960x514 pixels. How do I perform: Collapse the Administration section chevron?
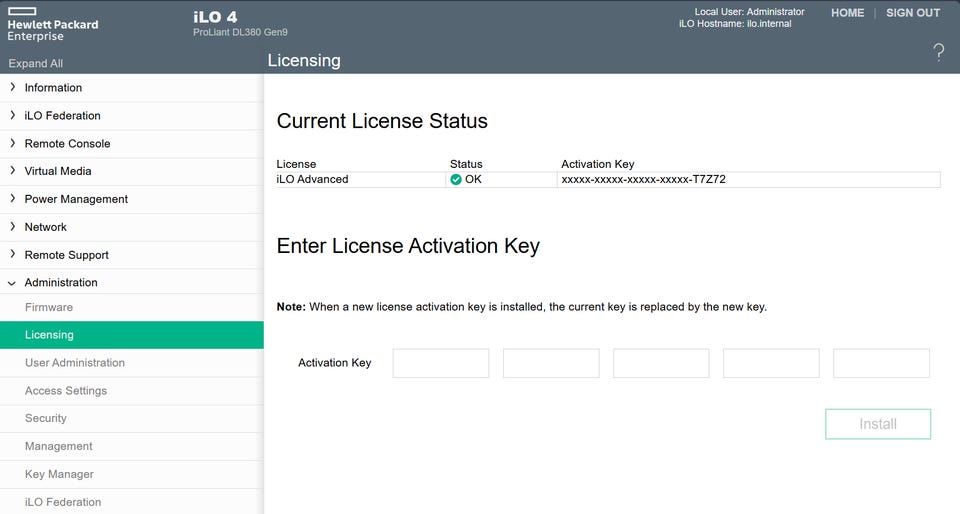pos(12,283)
